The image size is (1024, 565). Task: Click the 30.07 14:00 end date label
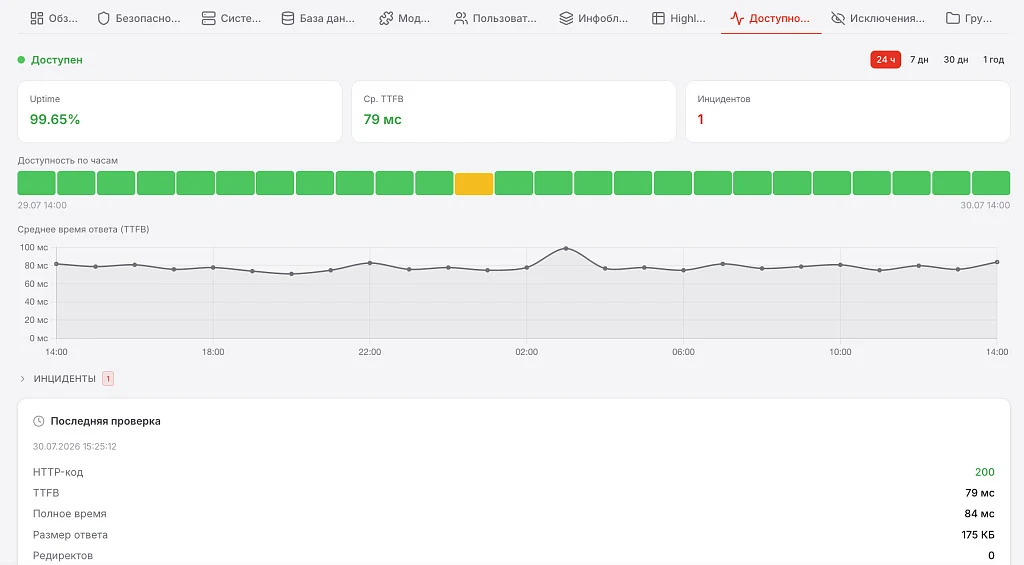pos(985,205)
